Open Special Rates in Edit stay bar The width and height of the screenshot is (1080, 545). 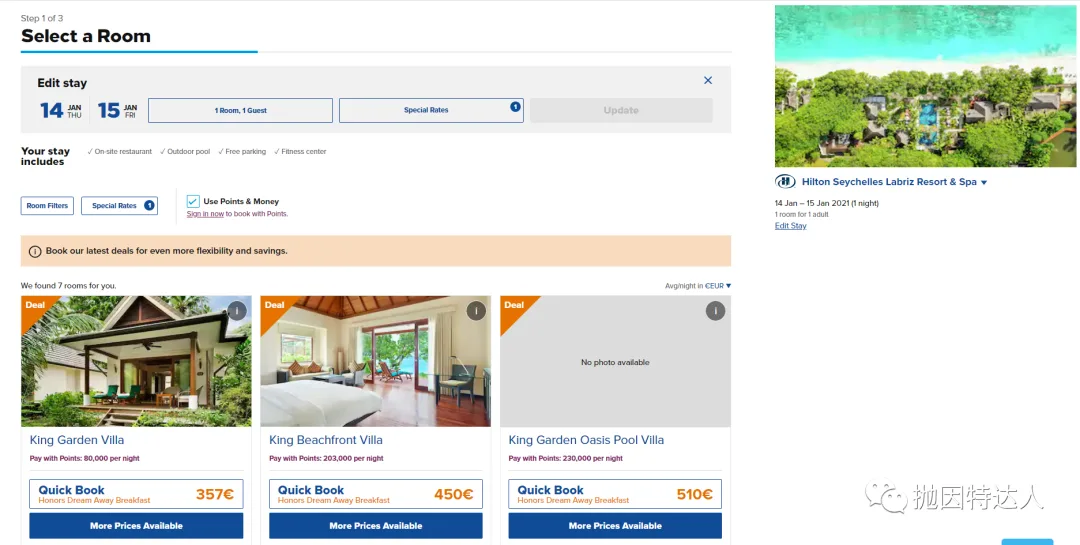431,110
